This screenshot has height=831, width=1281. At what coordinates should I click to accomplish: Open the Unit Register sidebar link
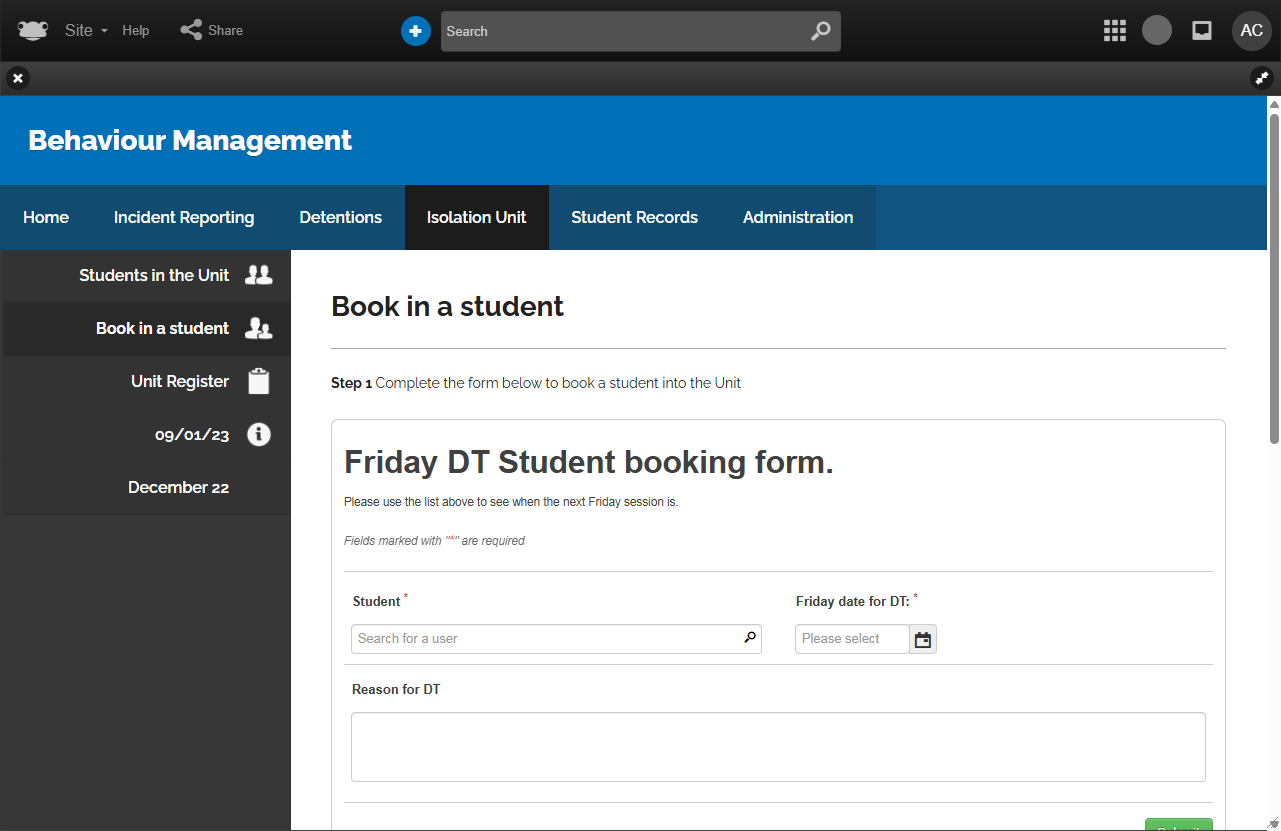(x=180, y=381)
